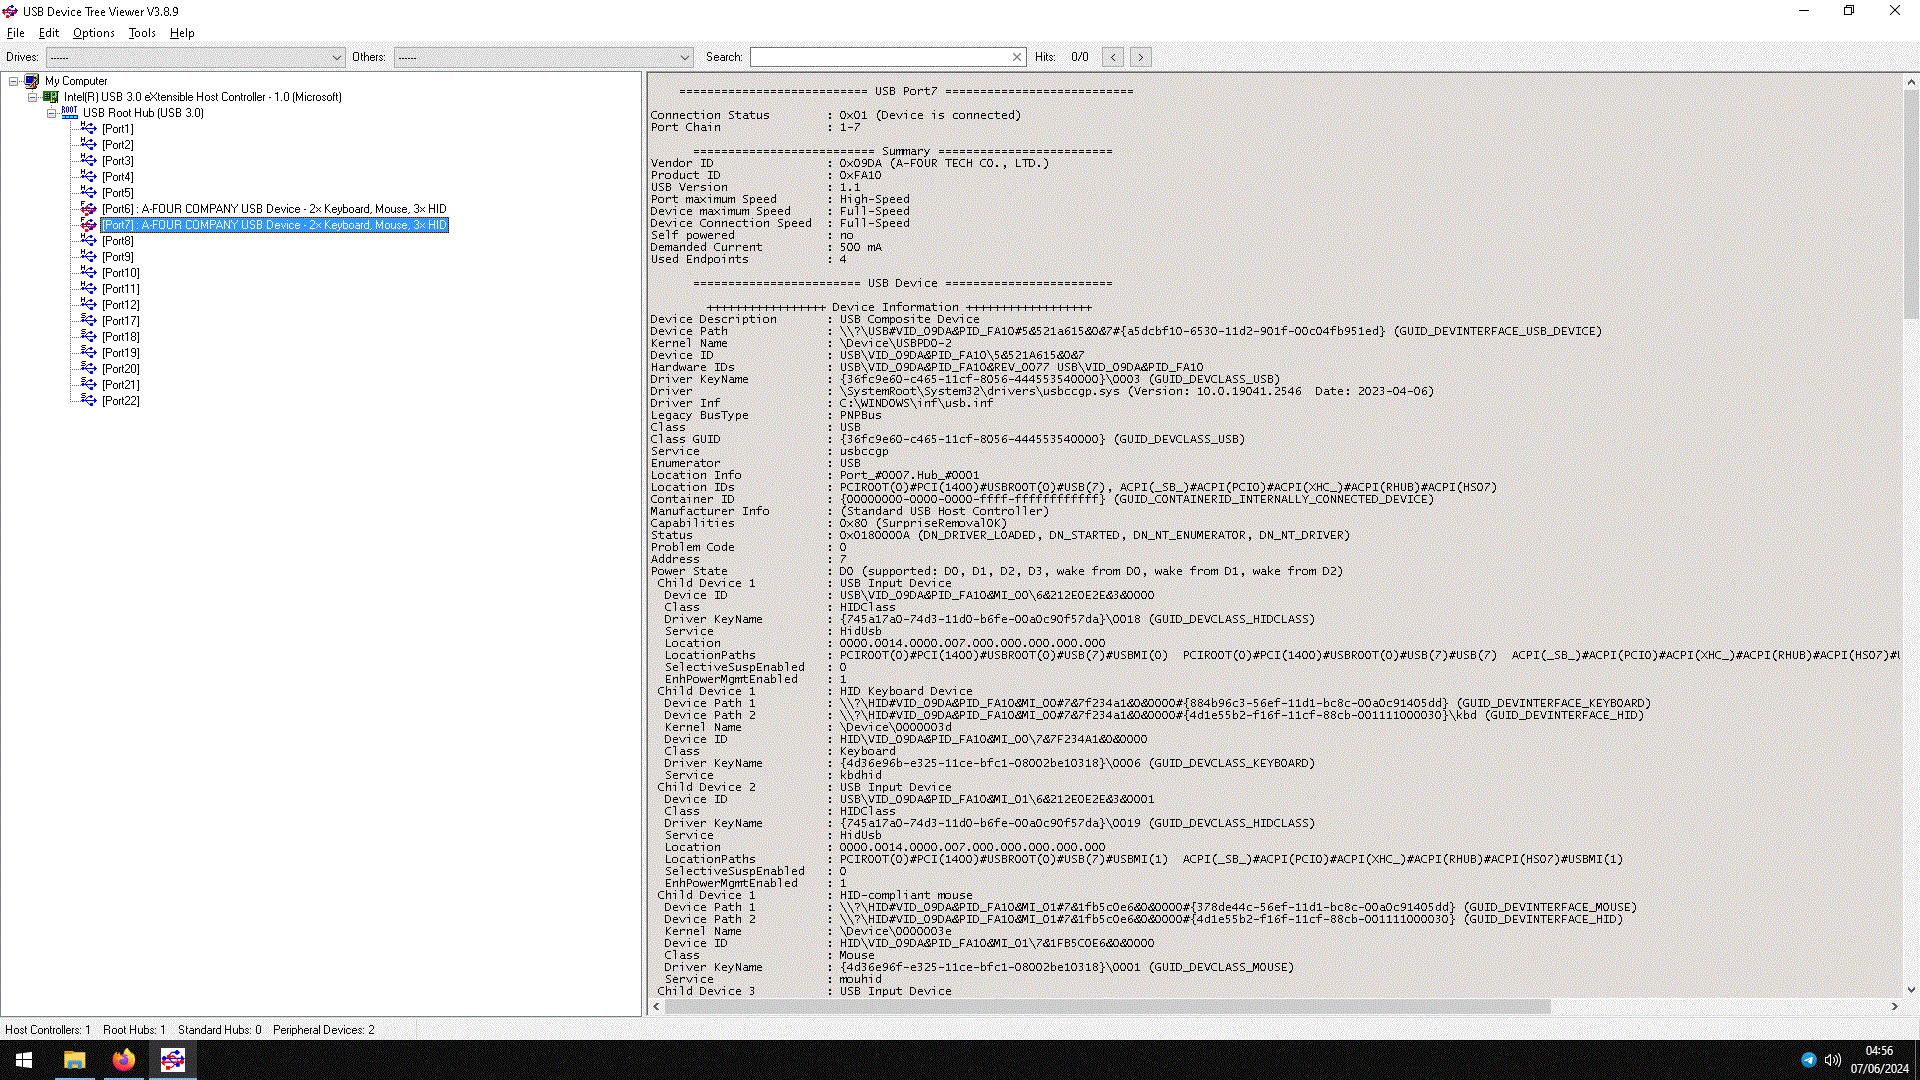Image resolution: width=1920 pixels, height=1080 pixels.
Task: Click the Intel USB 3.0 Host Controller icon
Action: coord(51,97)
